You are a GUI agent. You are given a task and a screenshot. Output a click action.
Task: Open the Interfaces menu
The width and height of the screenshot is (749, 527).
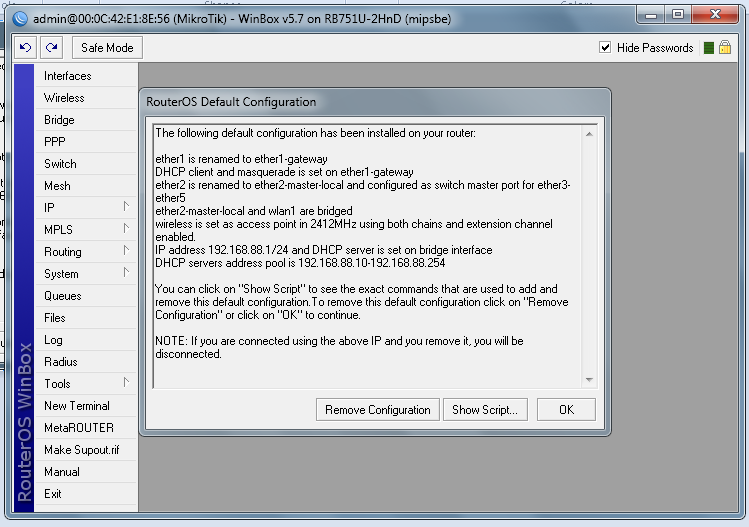coord(86,76)
